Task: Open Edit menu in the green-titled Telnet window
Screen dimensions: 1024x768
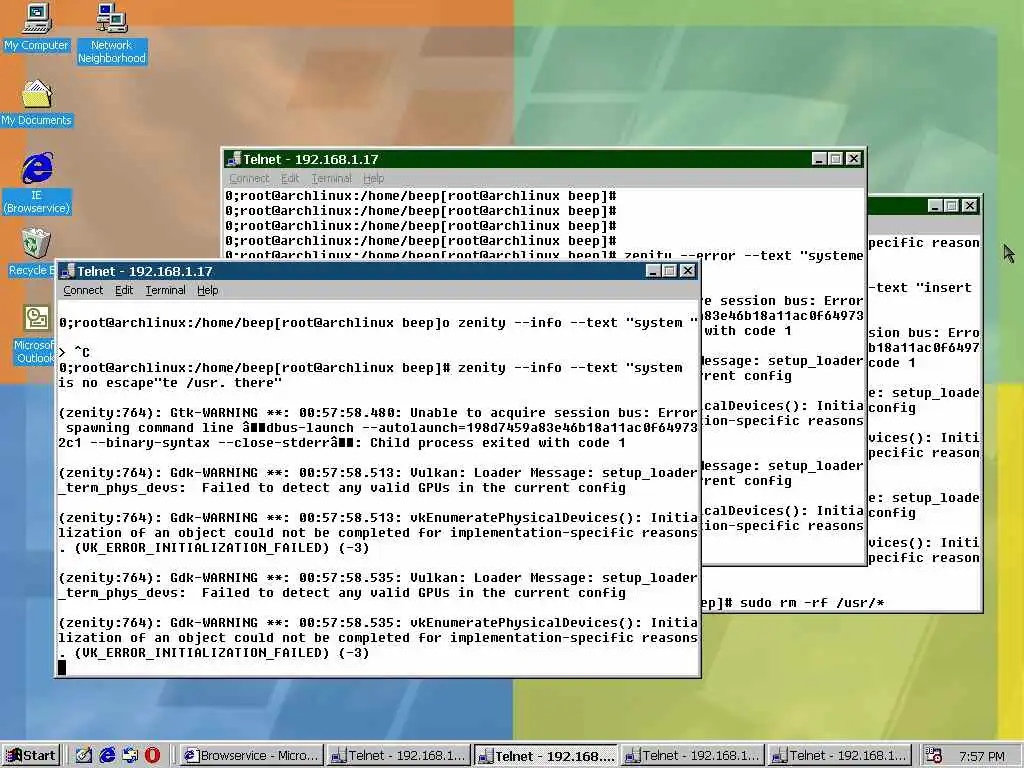Action: pyautogui.click(x=290, y=178)
